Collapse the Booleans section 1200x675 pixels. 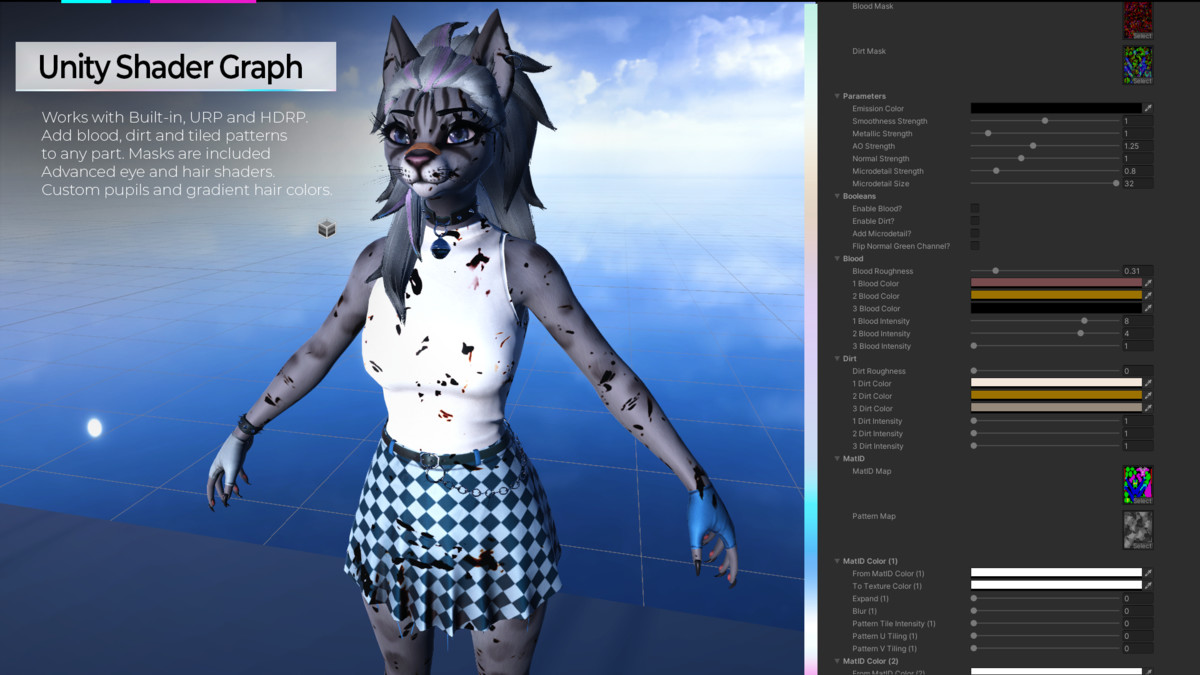click(x=838, y=196)
